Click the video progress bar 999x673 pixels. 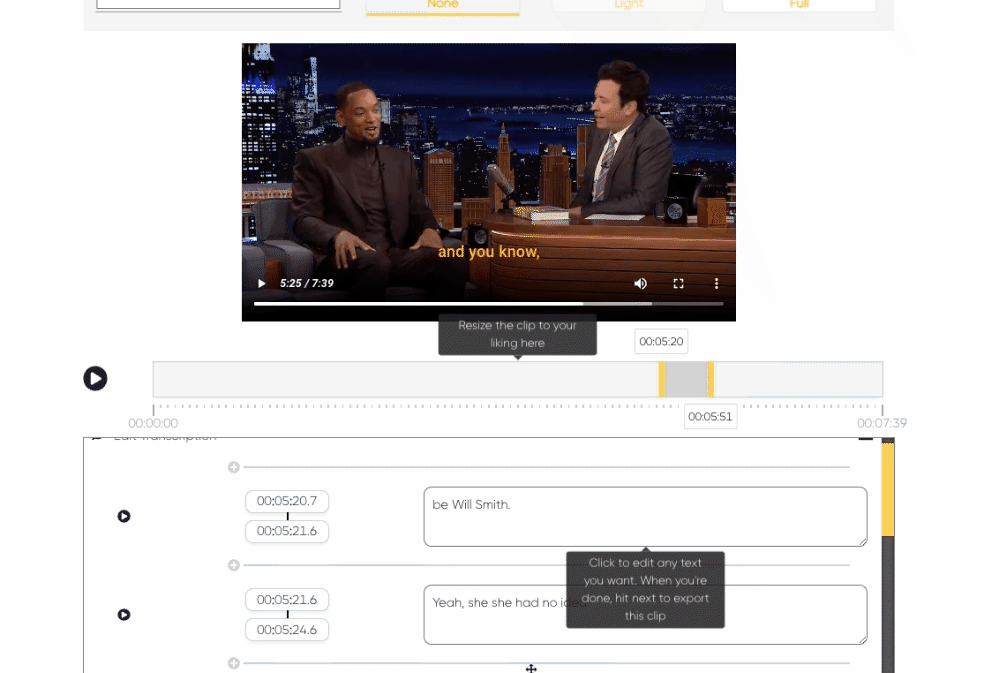[488, 304]
